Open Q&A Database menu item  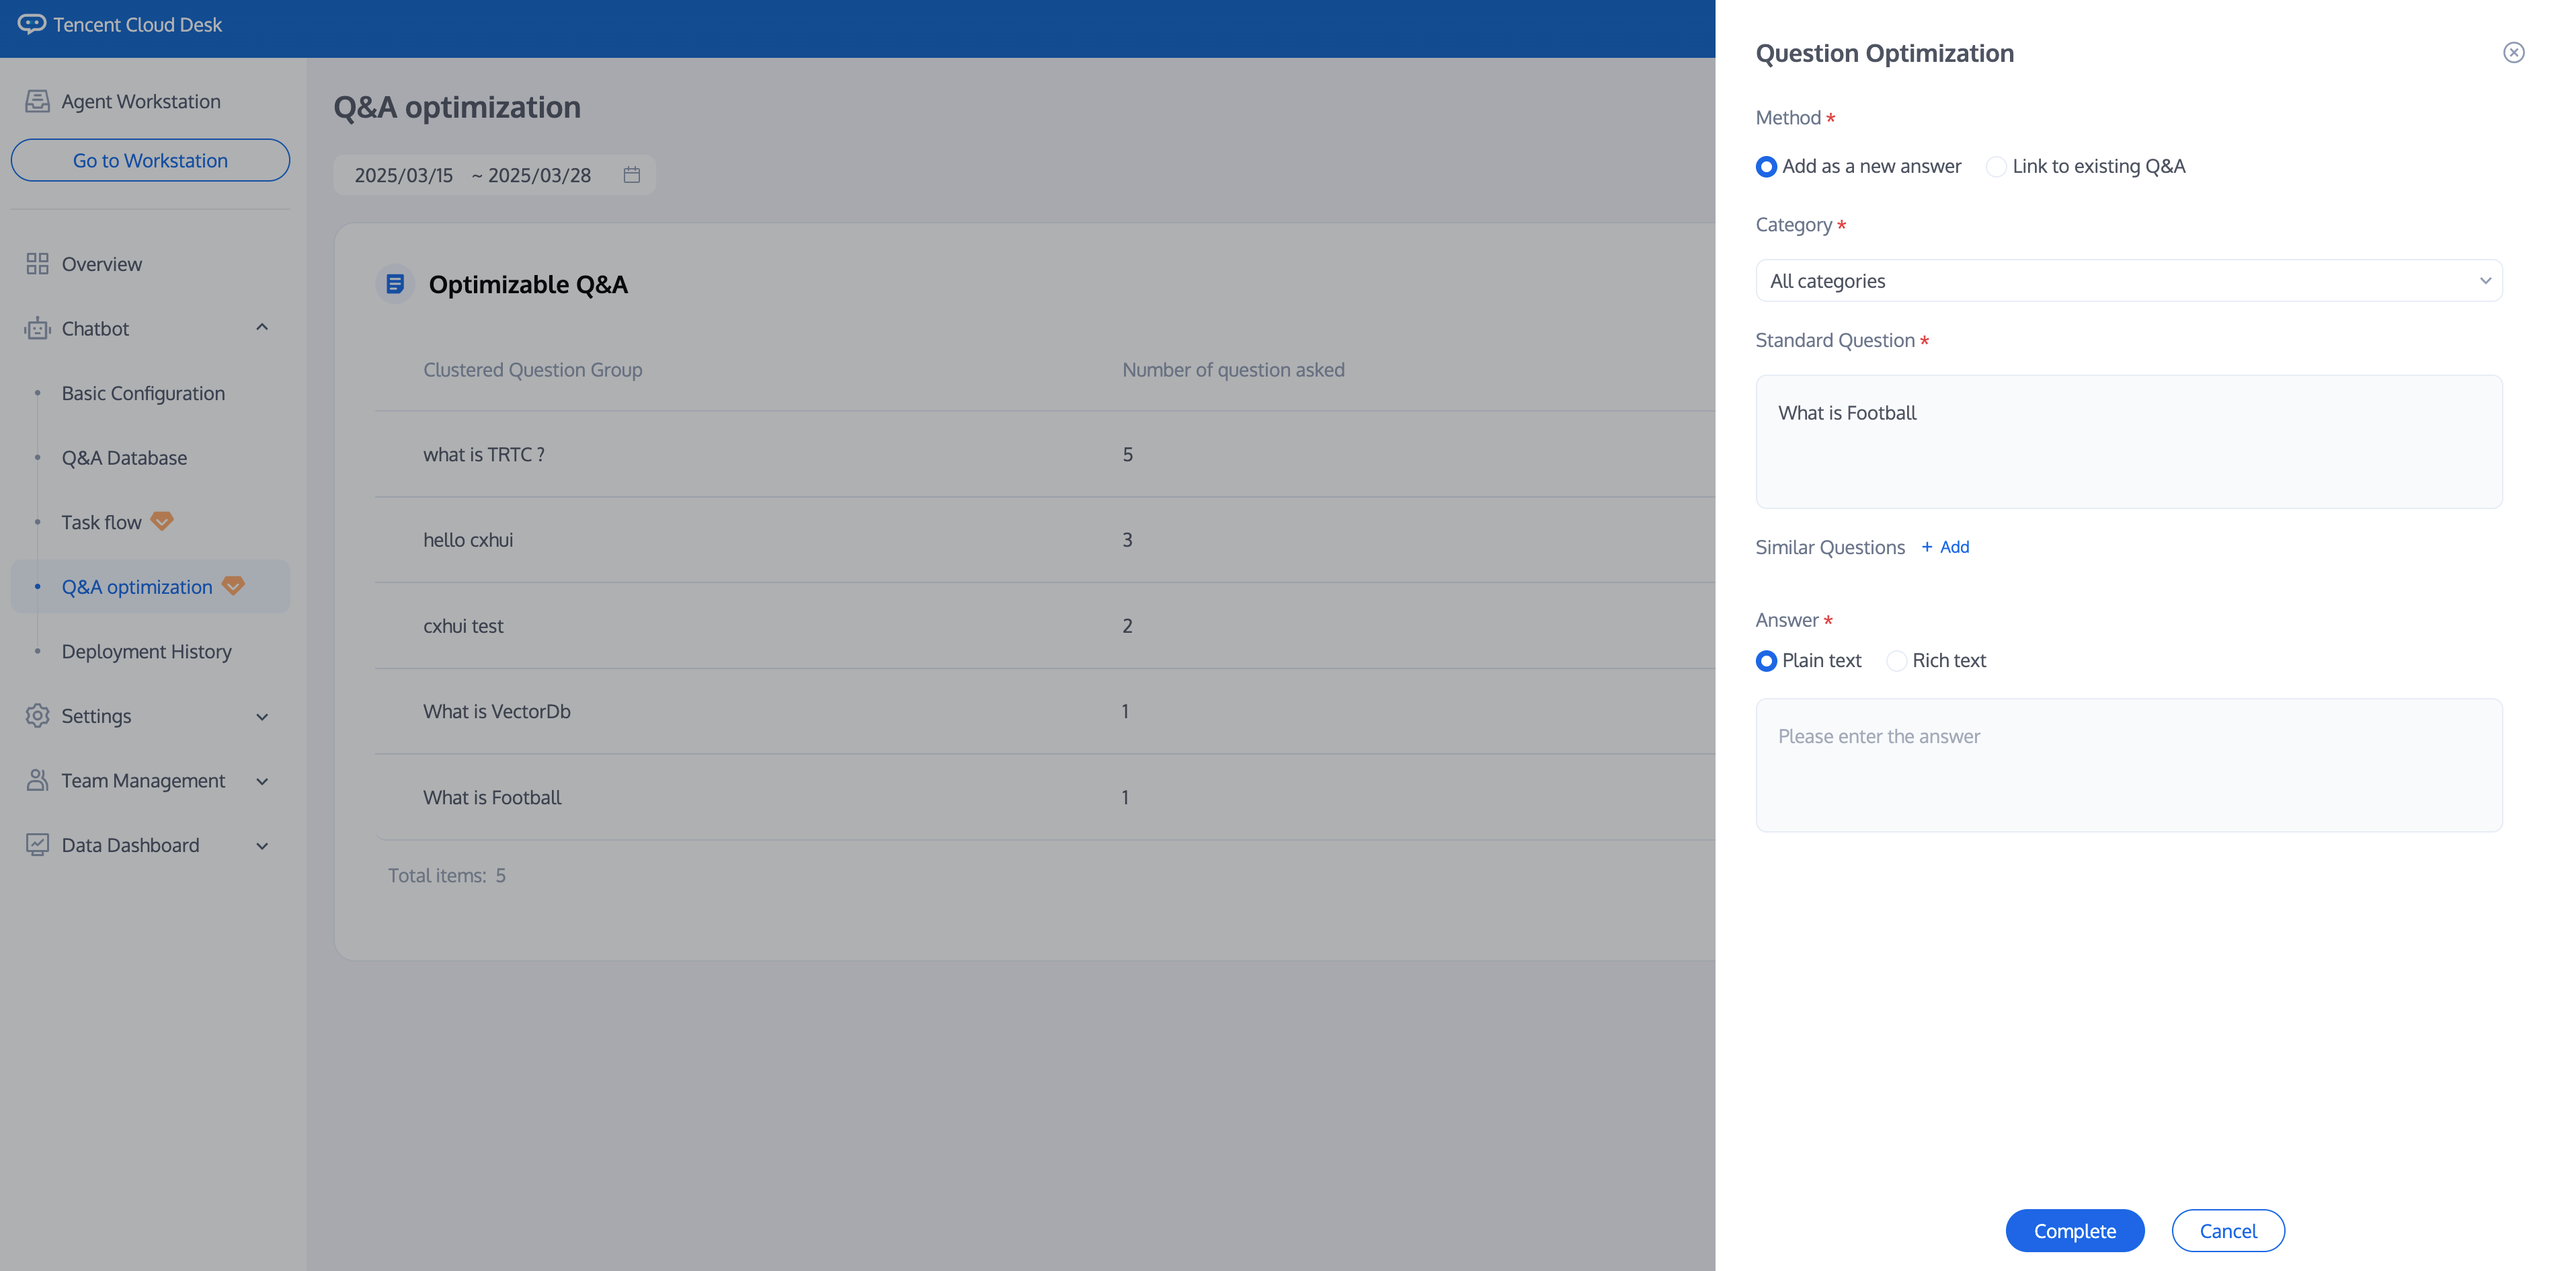click(124, 458)
